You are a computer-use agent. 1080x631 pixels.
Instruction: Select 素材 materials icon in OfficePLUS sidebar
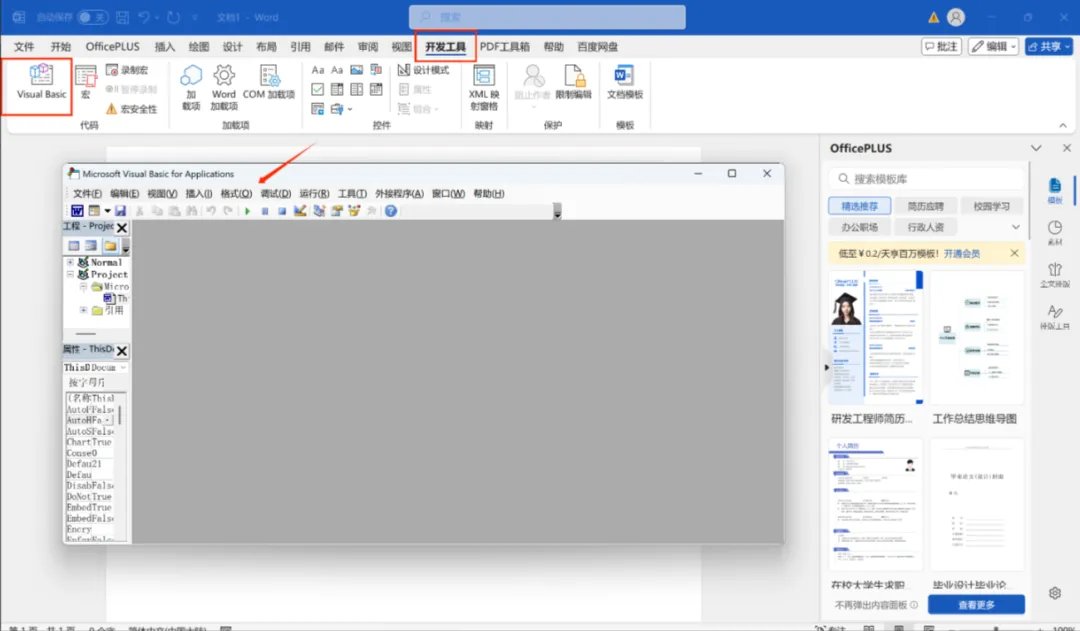pos(1055,232)
